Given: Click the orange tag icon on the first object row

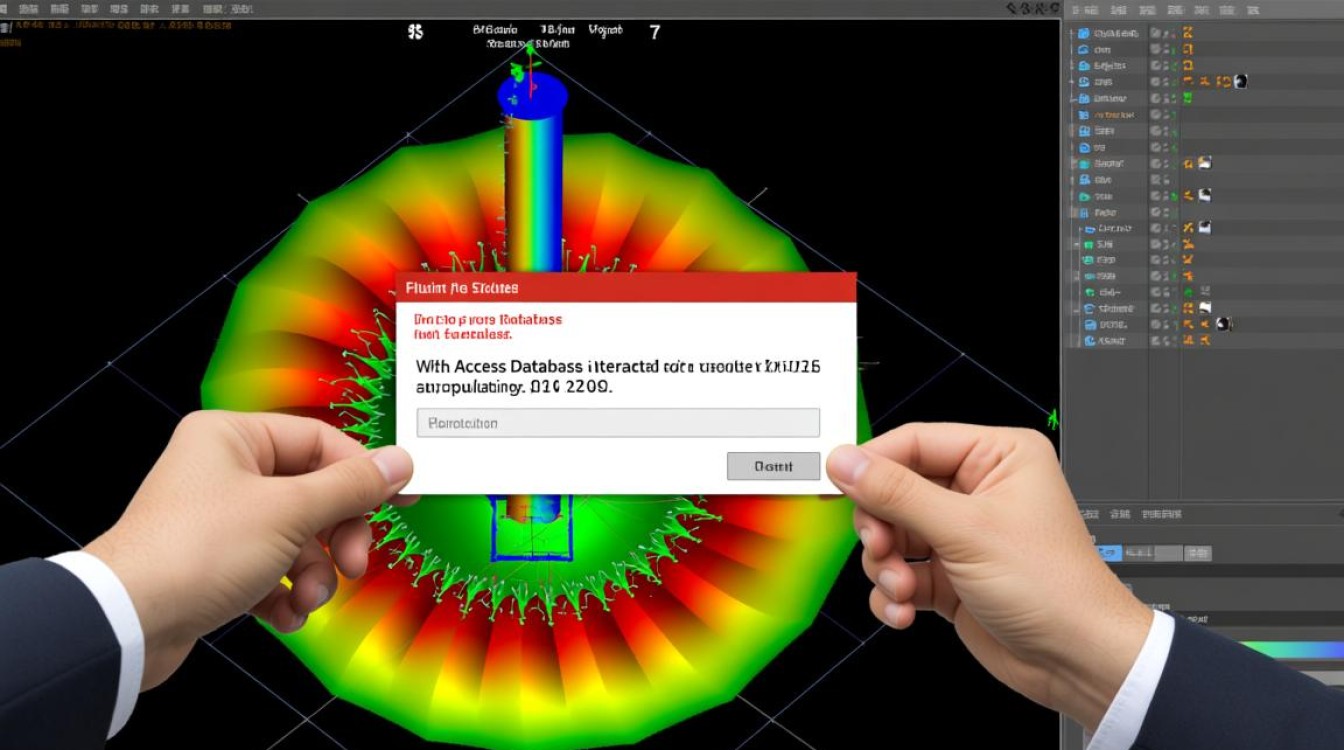Looking at the screenshot, I should 1188,33.
